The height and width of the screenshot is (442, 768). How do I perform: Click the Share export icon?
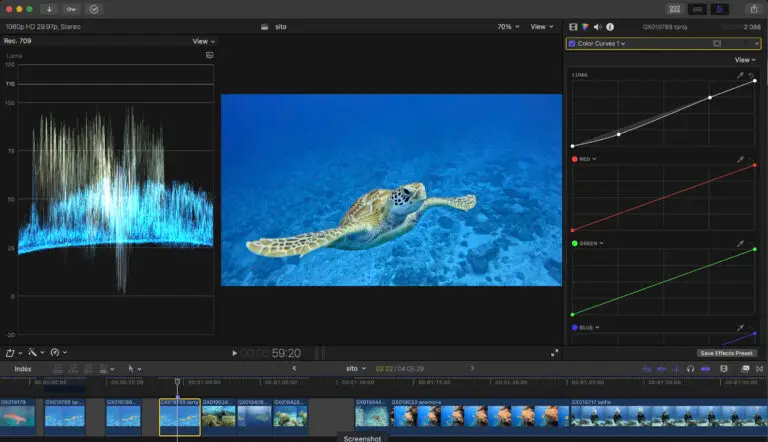(x=754, y=9)
